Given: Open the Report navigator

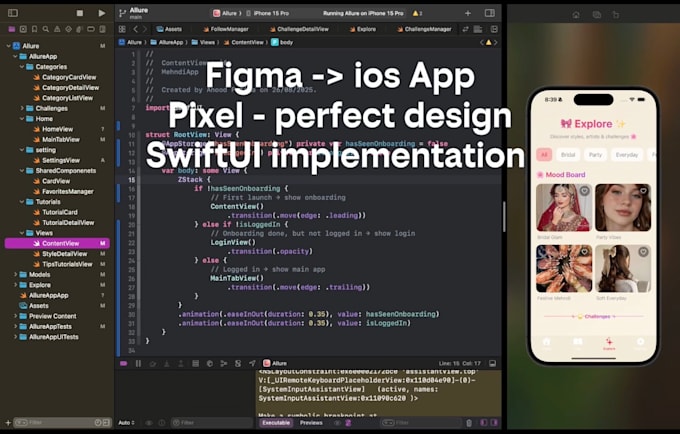Looking at the screenshot, I should point(102,29).
